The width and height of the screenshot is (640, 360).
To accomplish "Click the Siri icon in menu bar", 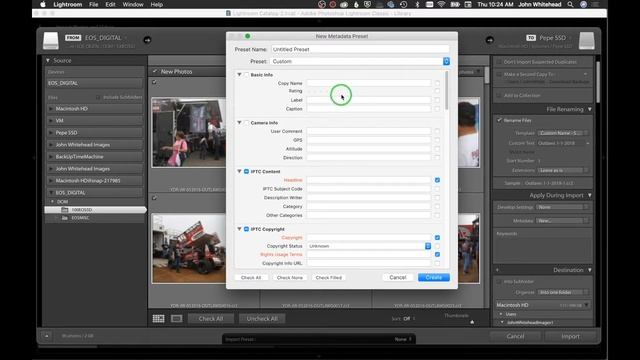I will [583, 4].
